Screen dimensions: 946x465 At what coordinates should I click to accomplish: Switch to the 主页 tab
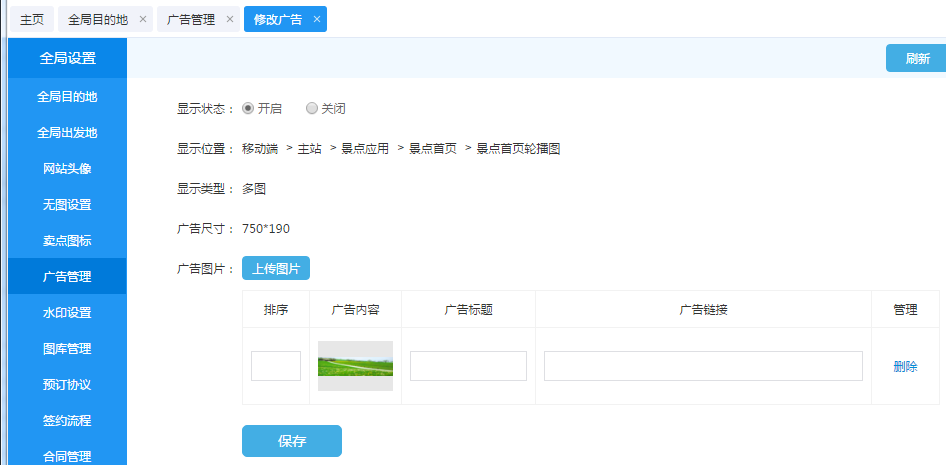32,20
